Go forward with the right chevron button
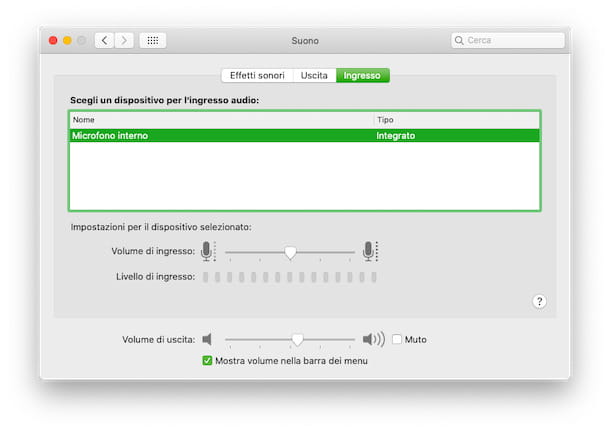This screenshot has width=610, height=432. [x=124, y=40]
